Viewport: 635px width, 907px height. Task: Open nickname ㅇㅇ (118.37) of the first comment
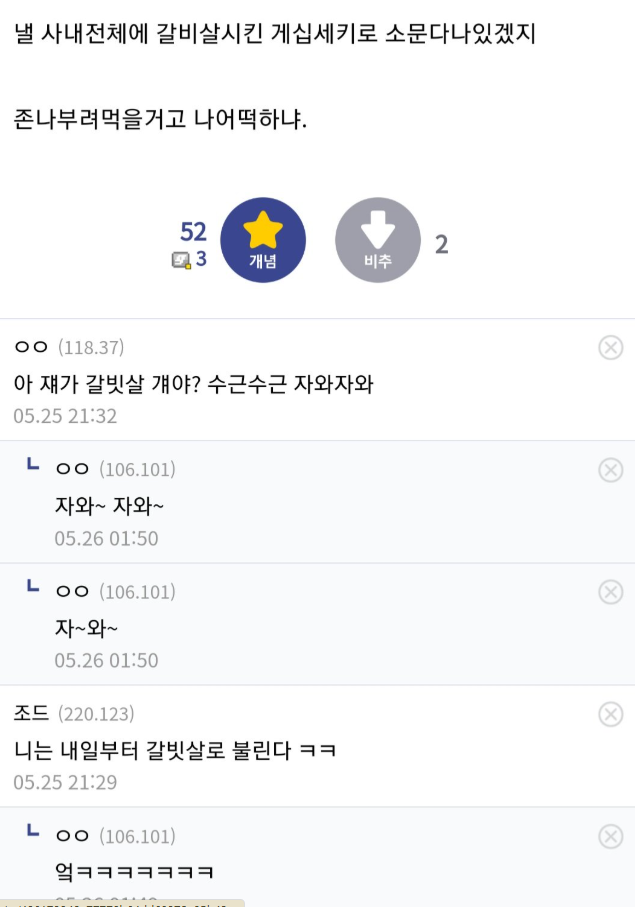point(69,347)
